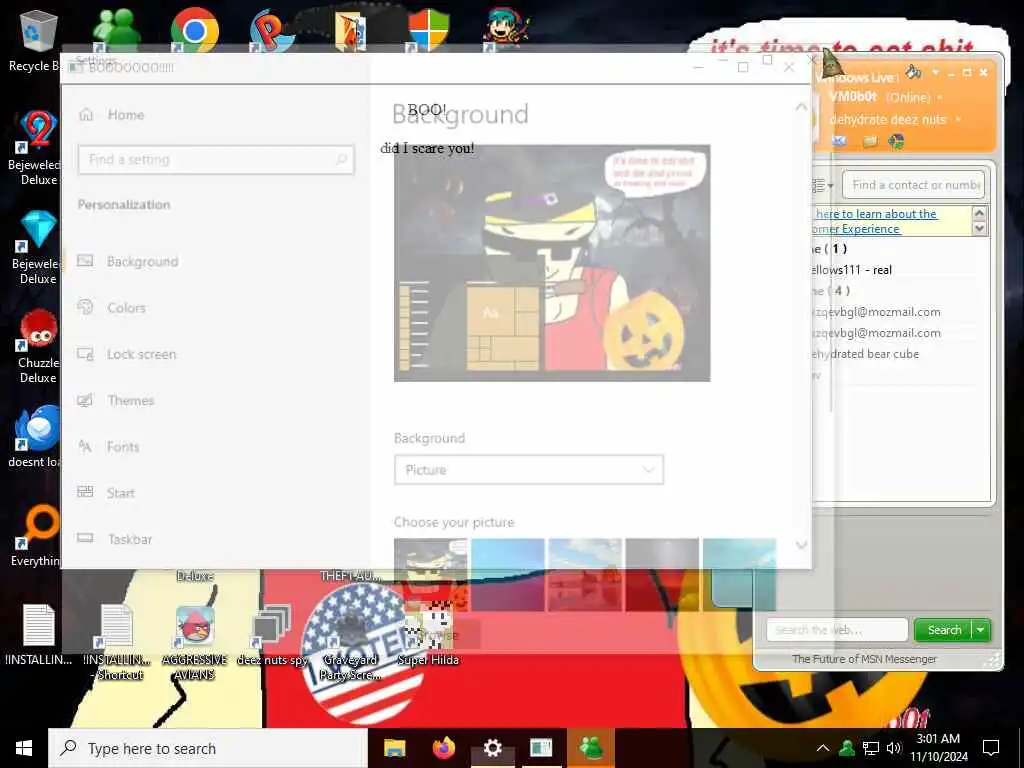Switch to Messenger taskbar button
The height and width of the screenshot is (768, 1024).
(592, 748)
